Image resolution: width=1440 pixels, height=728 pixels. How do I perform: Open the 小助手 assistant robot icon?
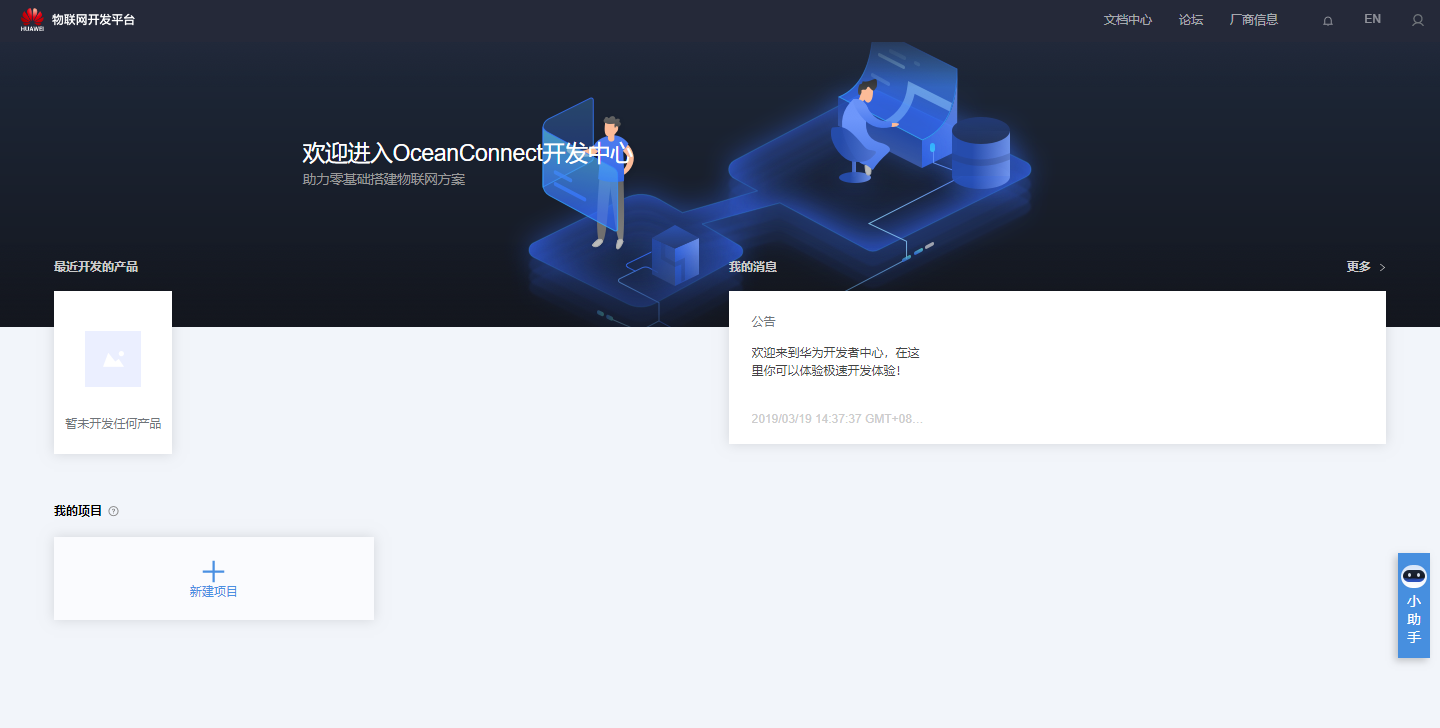[1414, 575]
